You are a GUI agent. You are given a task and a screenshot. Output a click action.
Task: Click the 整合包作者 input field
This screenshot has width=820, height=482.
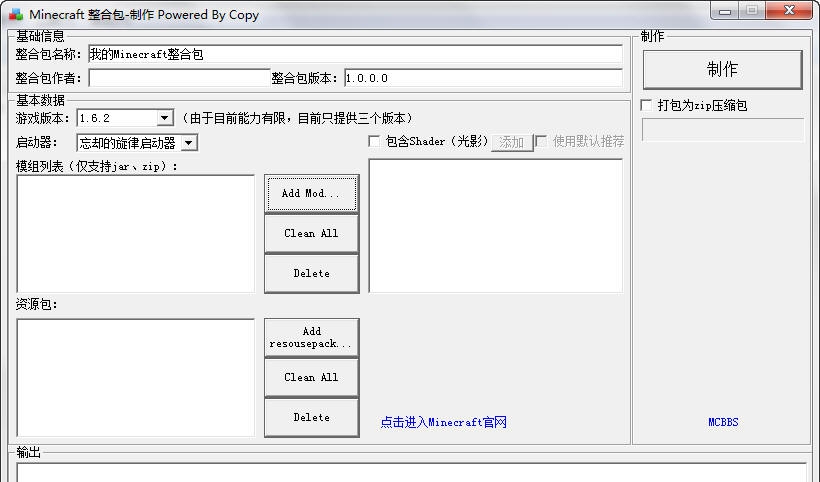pyautogui.click(x=179, y=78)
